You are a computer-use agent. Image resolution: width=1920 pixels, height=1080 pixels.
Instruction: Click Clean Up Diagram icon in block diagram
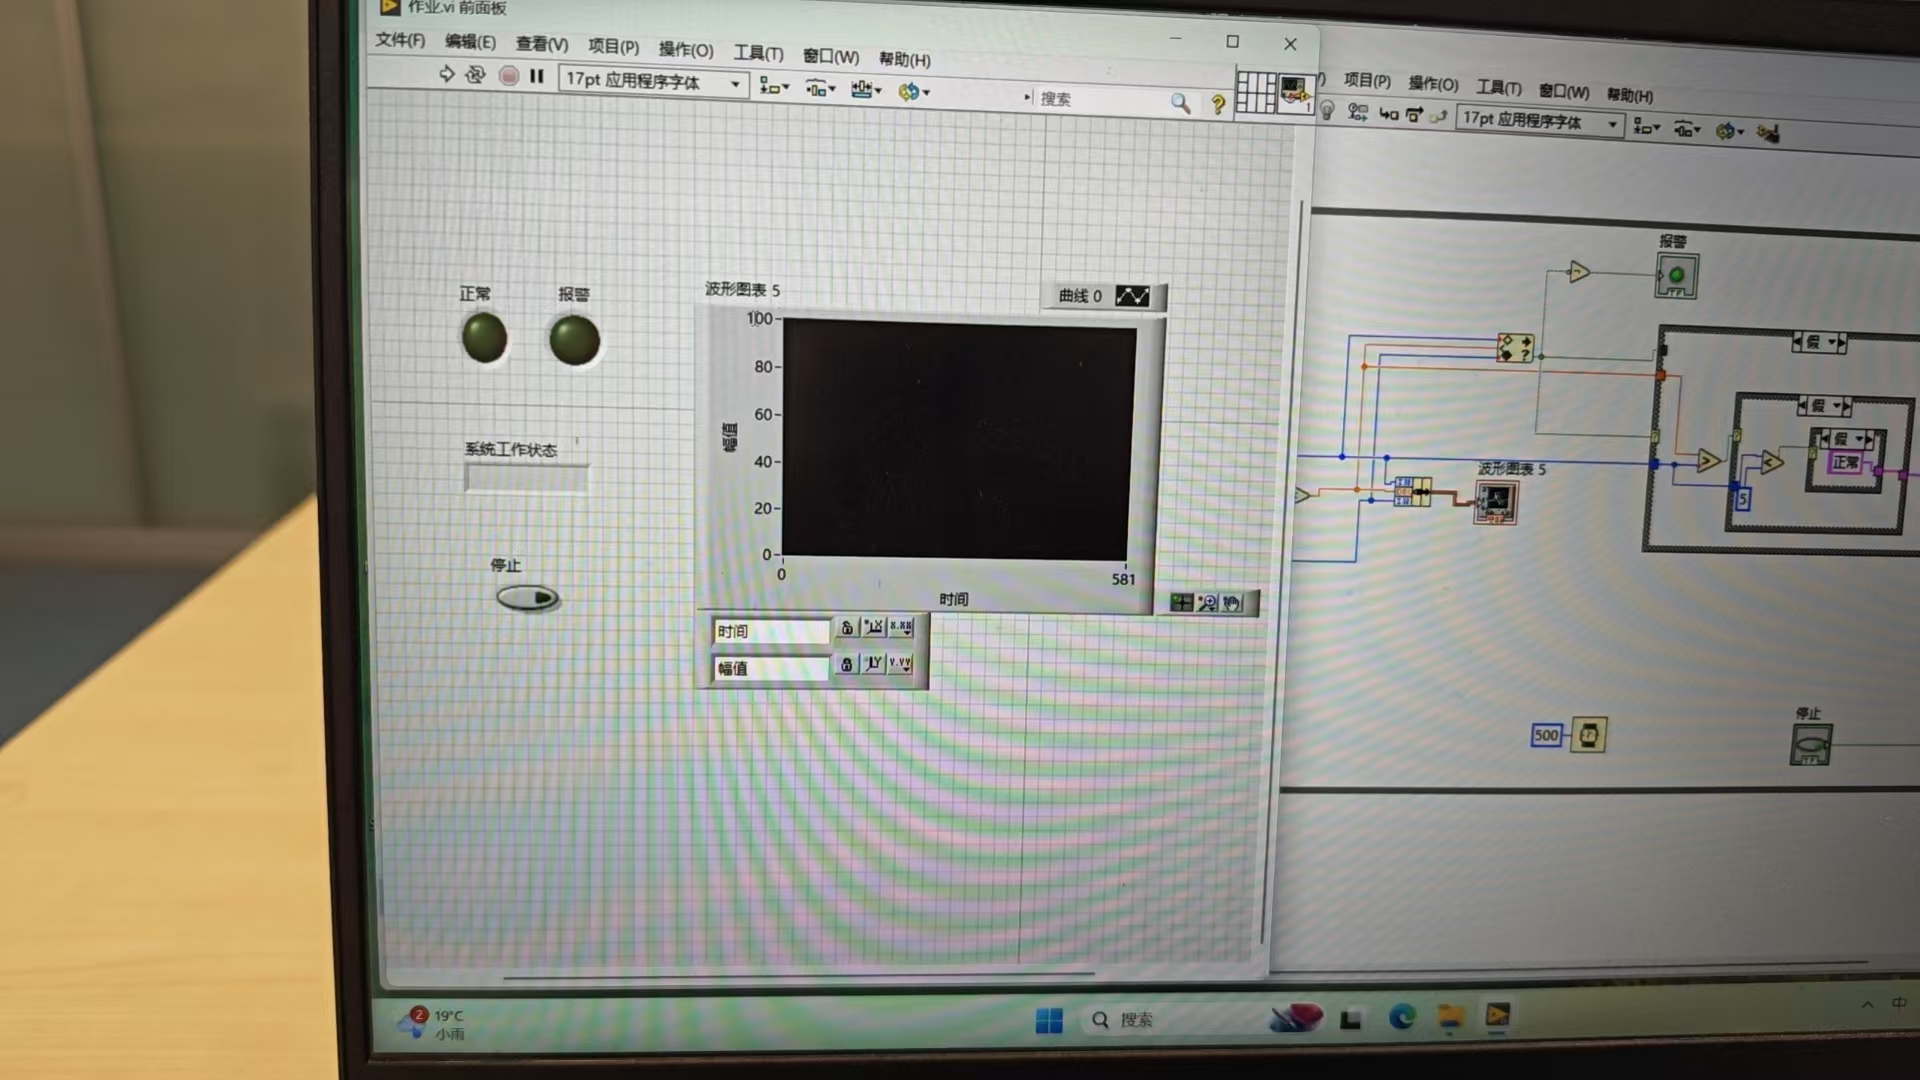coord(1768,133)
